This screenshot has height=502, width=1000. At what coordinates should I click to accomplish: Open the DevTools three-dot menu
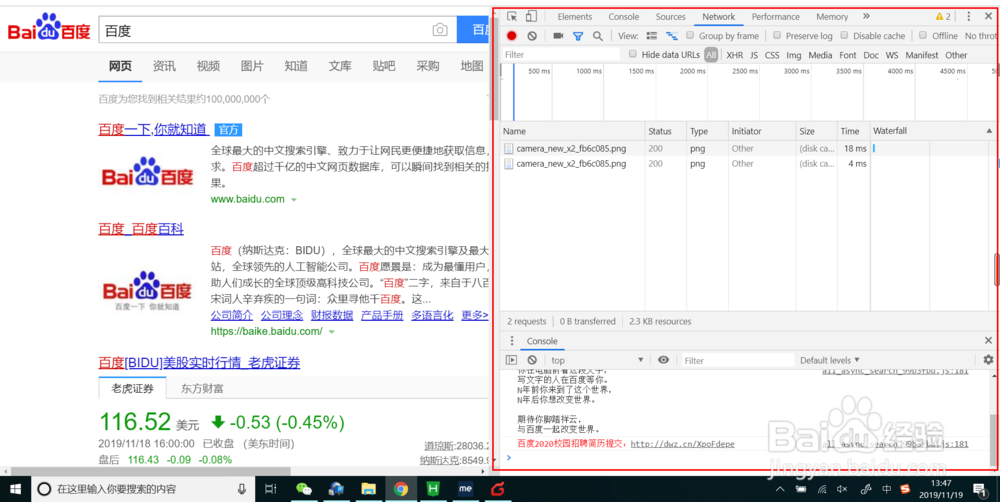969,17
